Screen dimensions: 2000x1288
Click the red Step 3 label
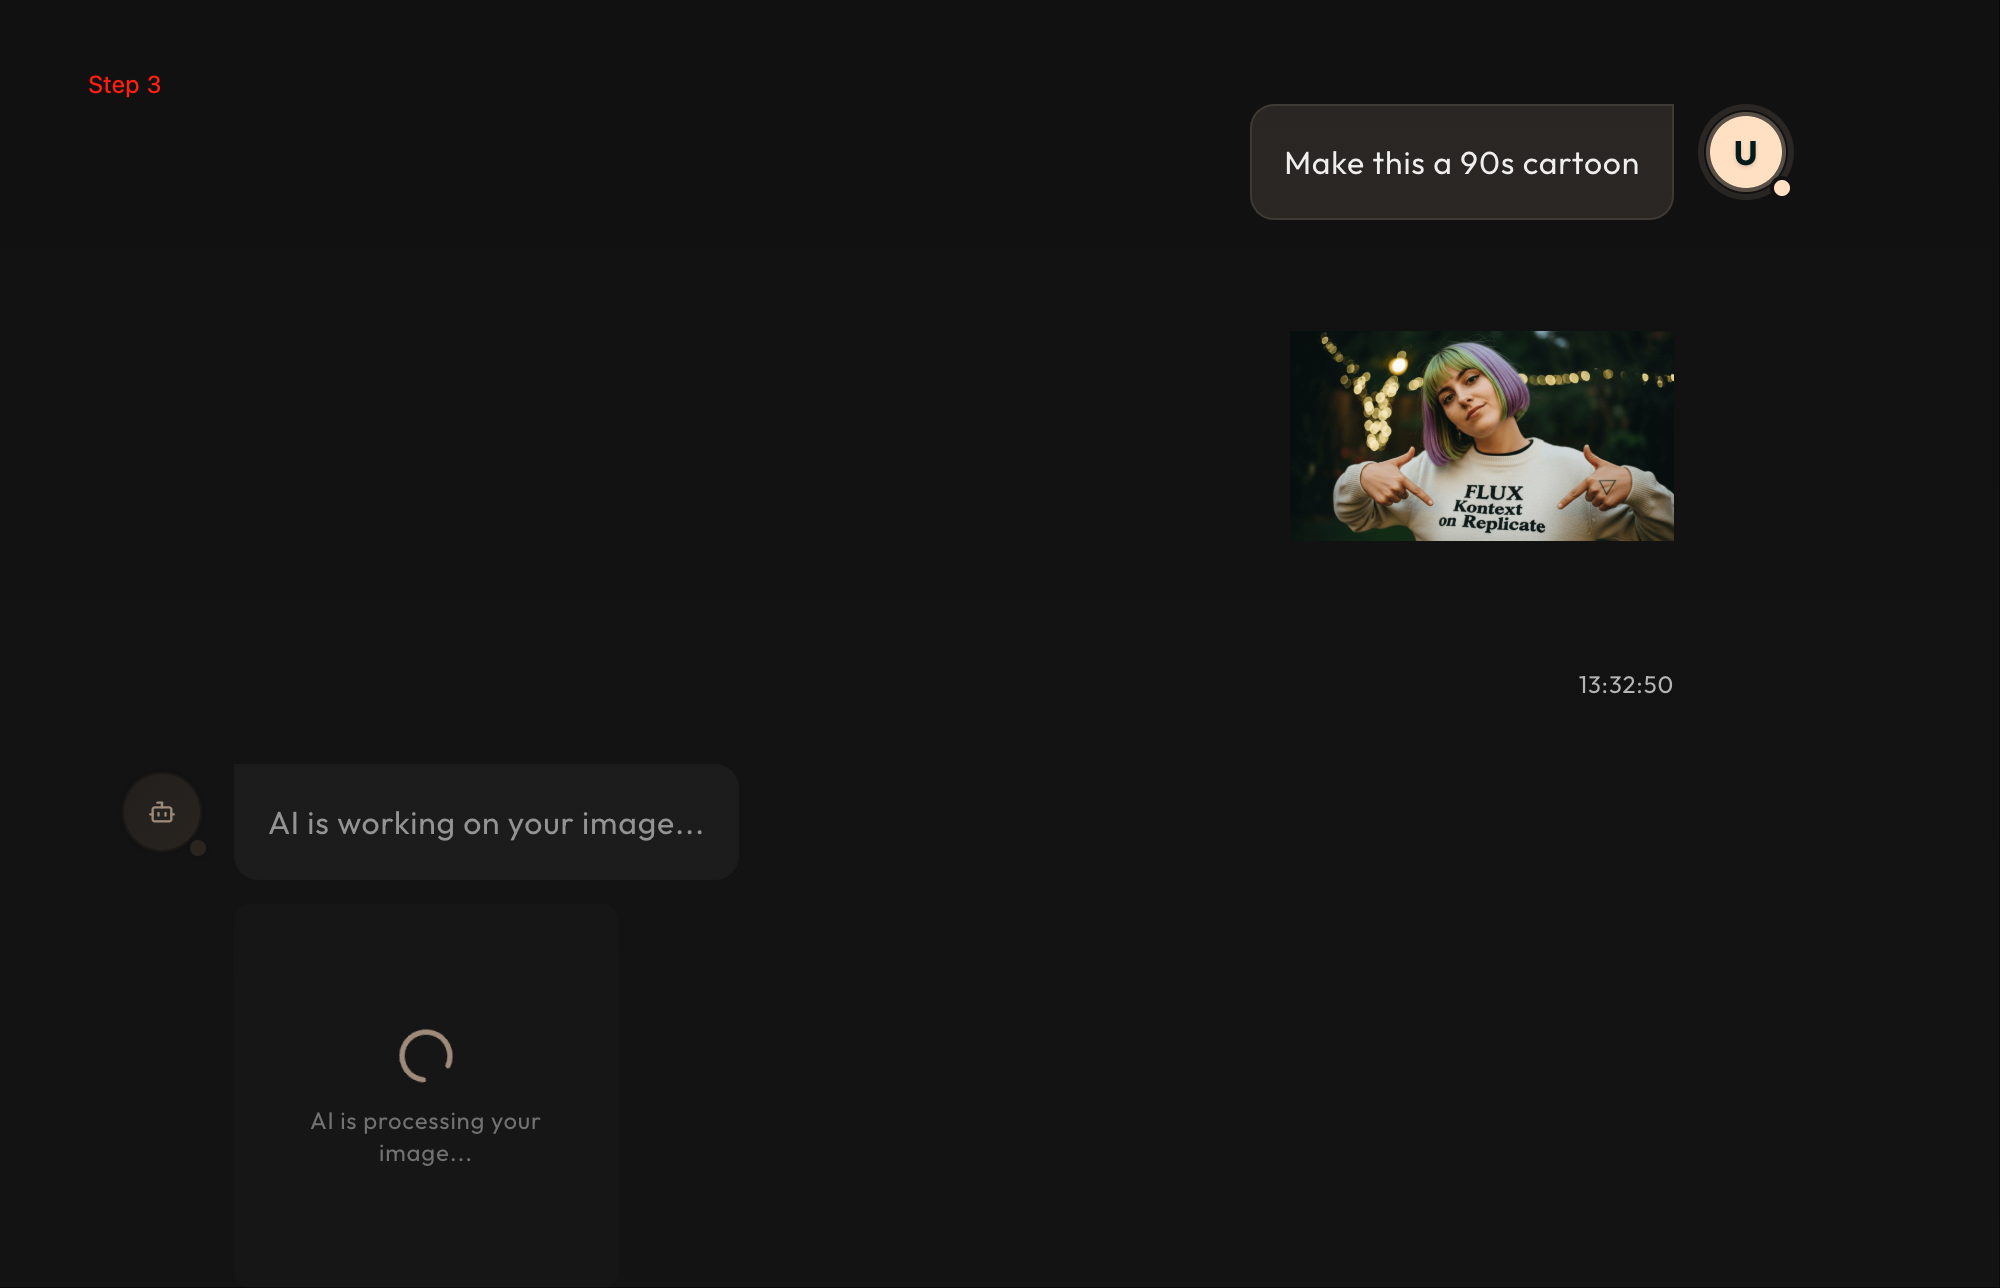[124, 85]
